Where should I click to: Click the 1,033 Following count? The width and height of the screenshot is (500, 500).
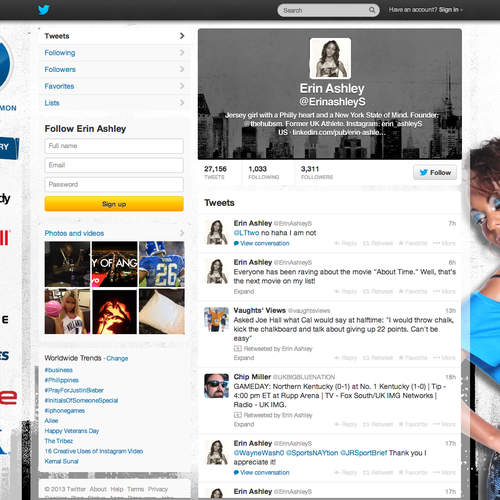pos(263,172)
